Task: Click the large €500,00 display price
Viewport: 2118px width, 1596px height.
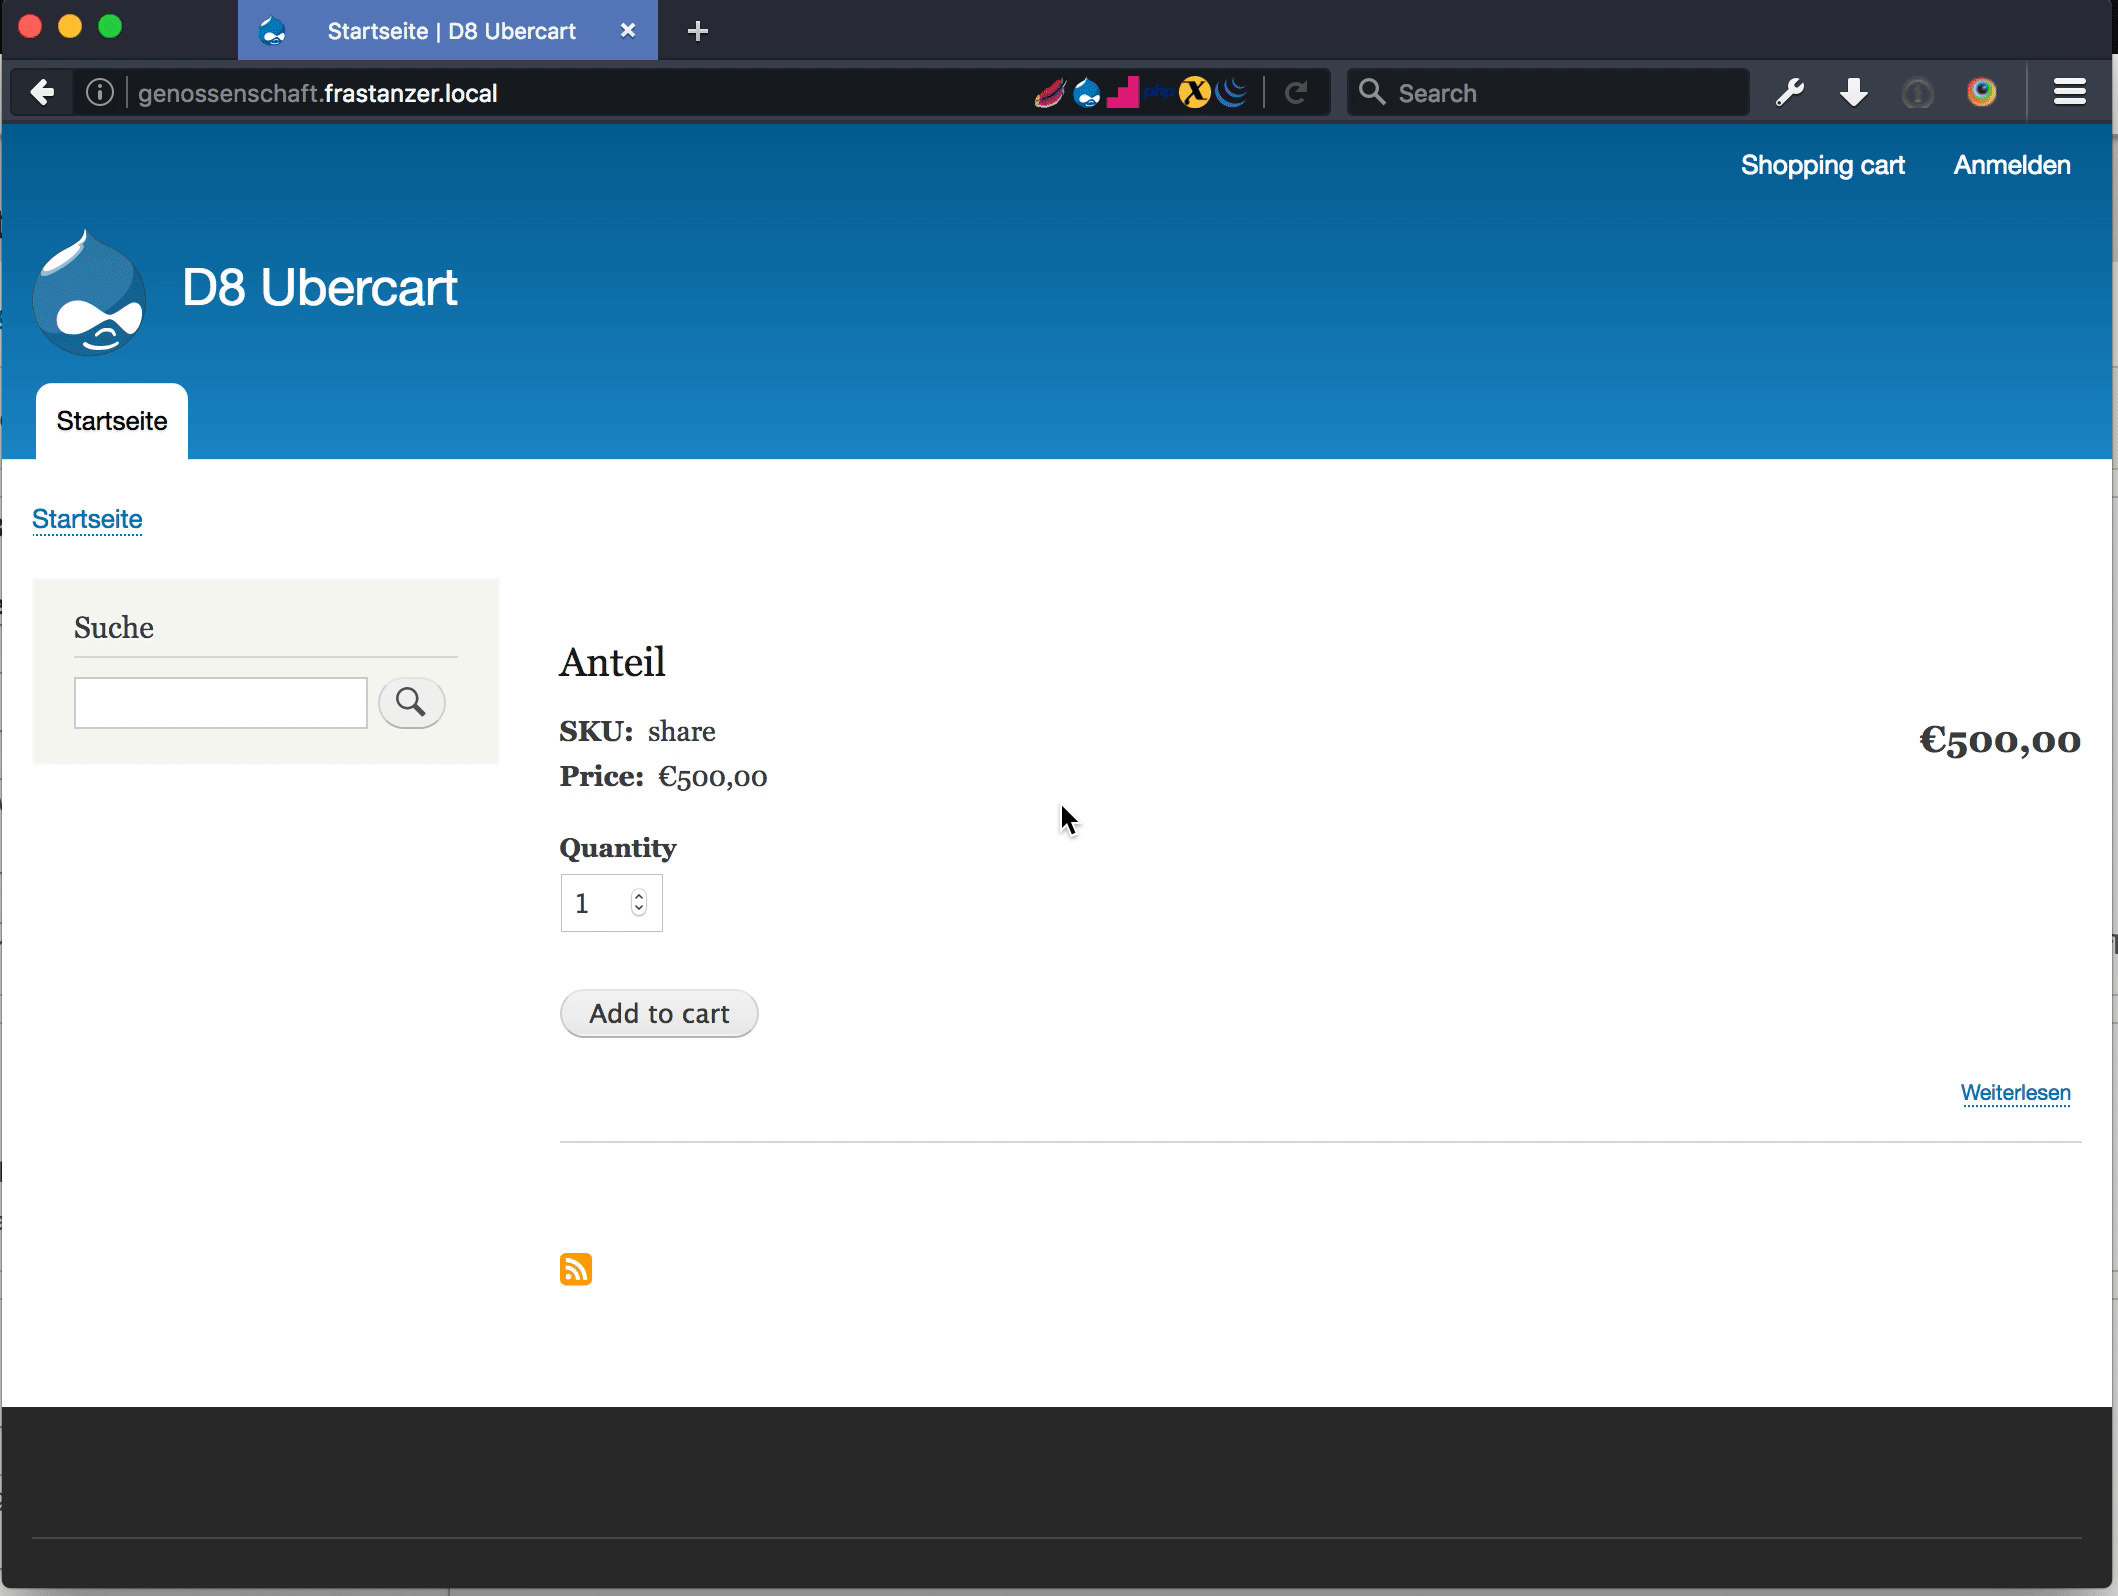Action: click(x=1999, y=740)
